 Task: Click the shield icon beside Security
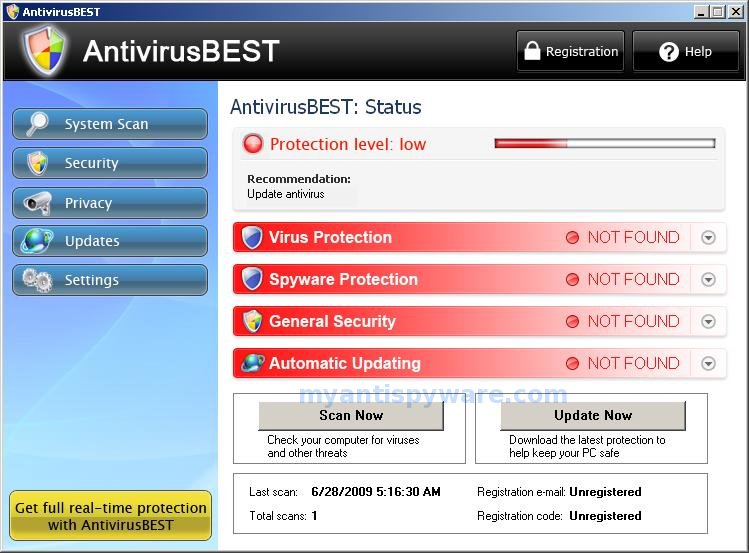coord(38,163)
